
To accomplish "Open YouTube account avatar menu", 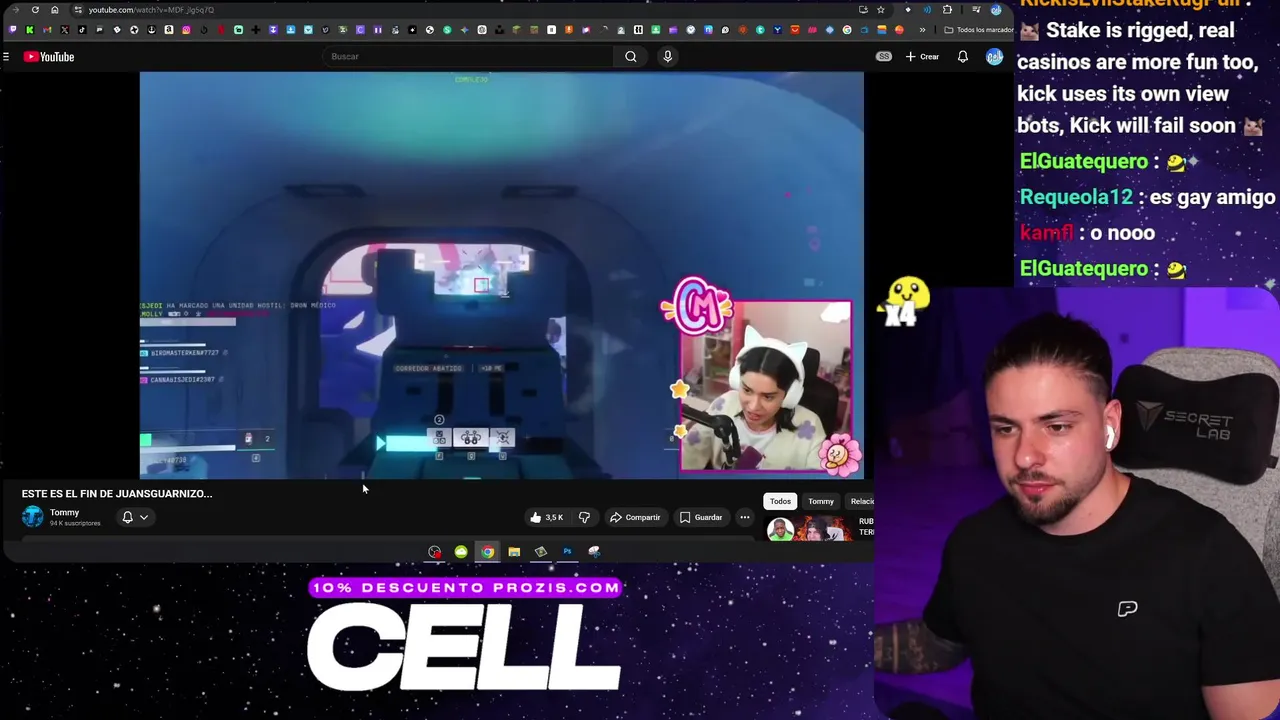I will point(994,57).
